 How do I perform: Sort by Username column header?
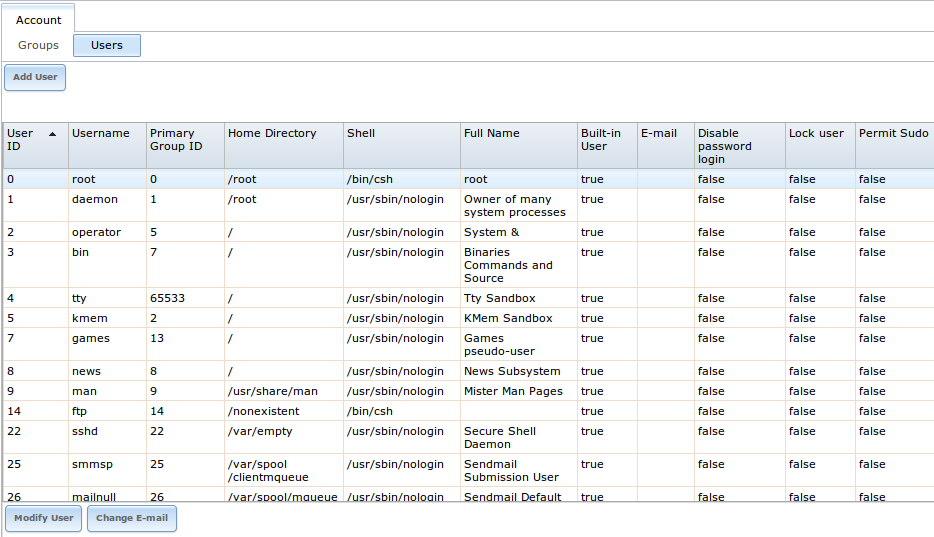click(101, 134)
